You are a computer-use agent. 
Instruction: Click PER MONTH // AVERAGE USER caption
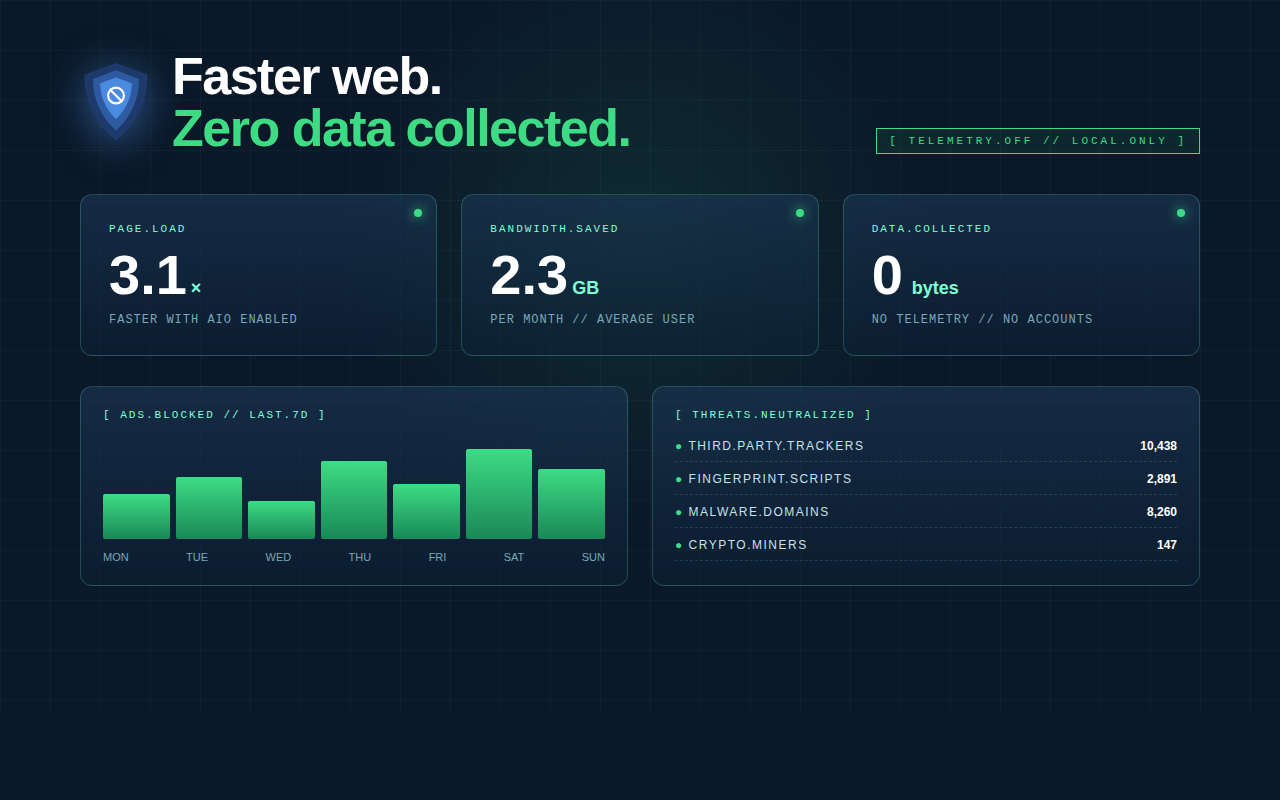(x=592, y=320)
